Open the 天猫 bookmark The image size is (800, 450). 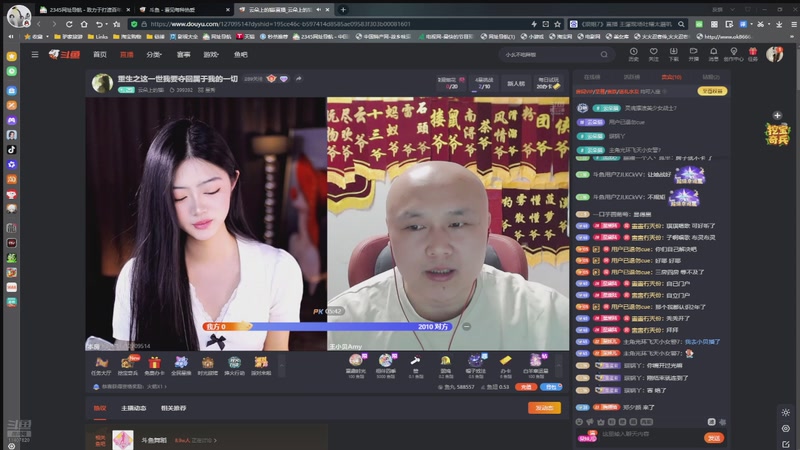tap(245, 37)
